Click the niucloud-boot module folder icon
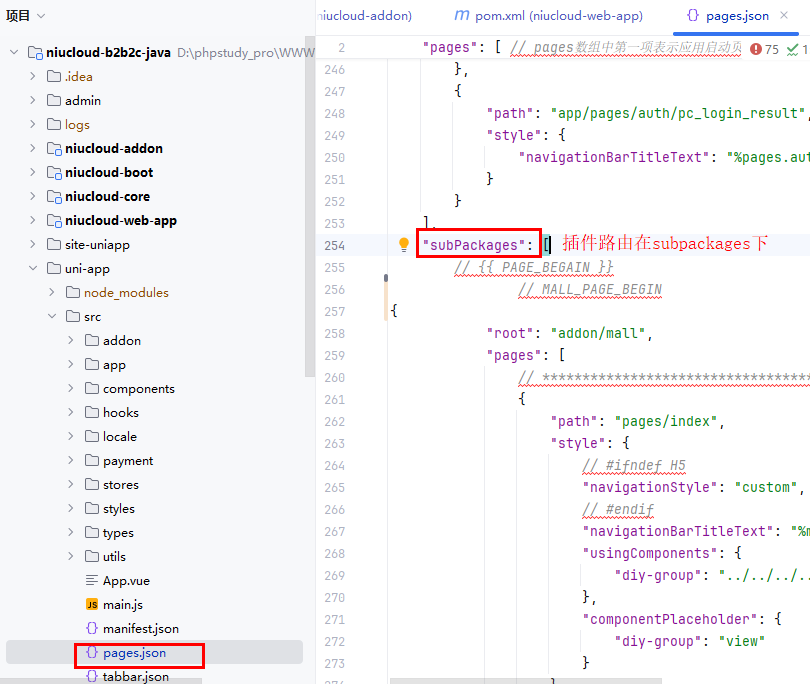 54,173
